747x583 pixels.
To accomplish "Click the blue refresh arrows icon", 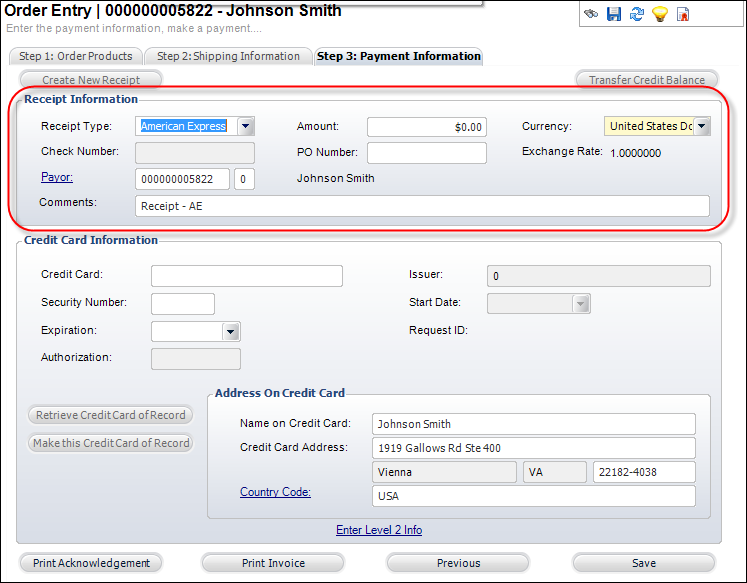I will point(637,14).
